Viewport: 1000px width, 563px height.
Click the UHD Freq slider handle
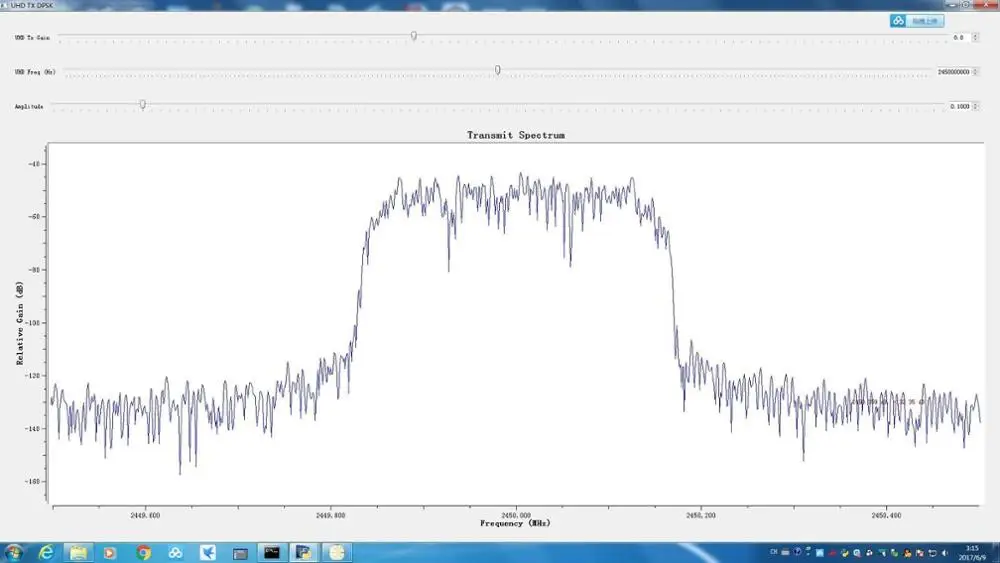497,70
